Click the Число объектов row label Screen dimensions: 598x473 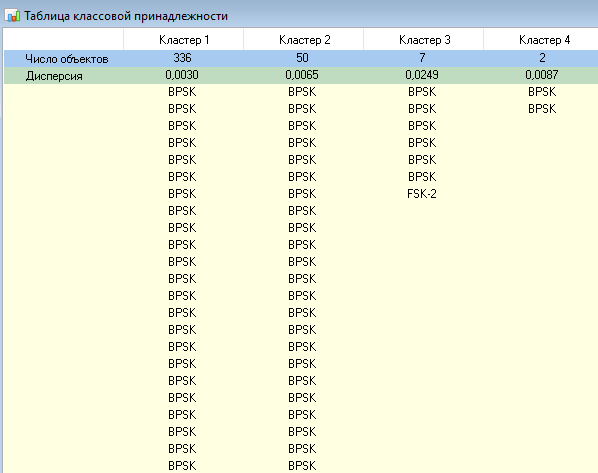coord(67,59)
